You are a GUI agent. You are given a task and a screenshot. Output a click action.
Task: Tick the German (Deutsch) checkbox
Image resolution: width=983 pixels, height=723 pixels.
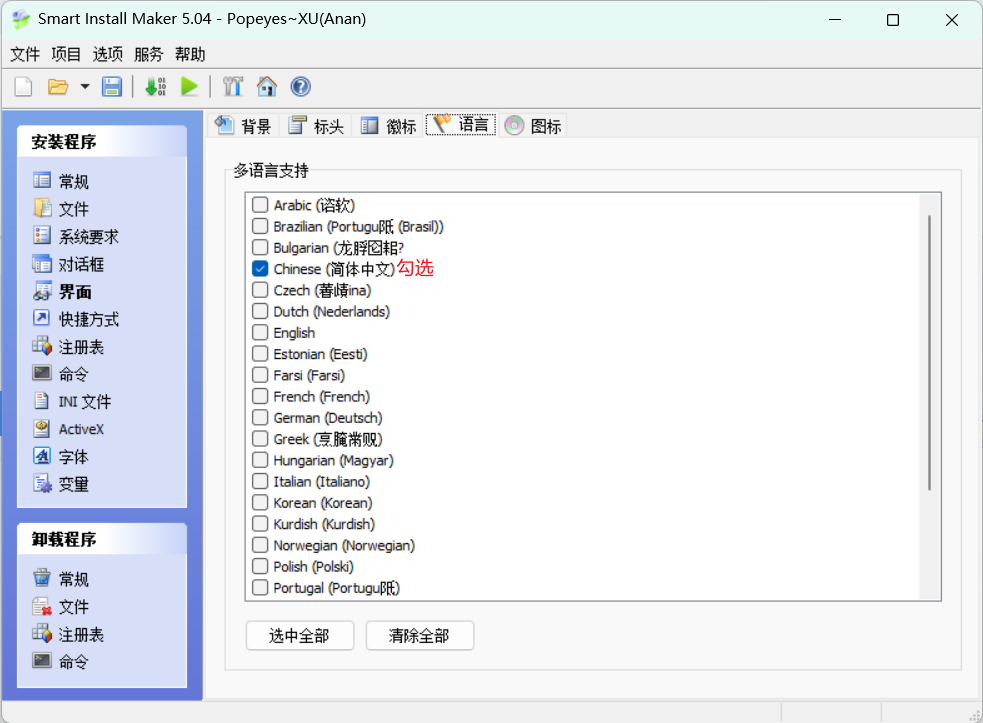point(260,418)
